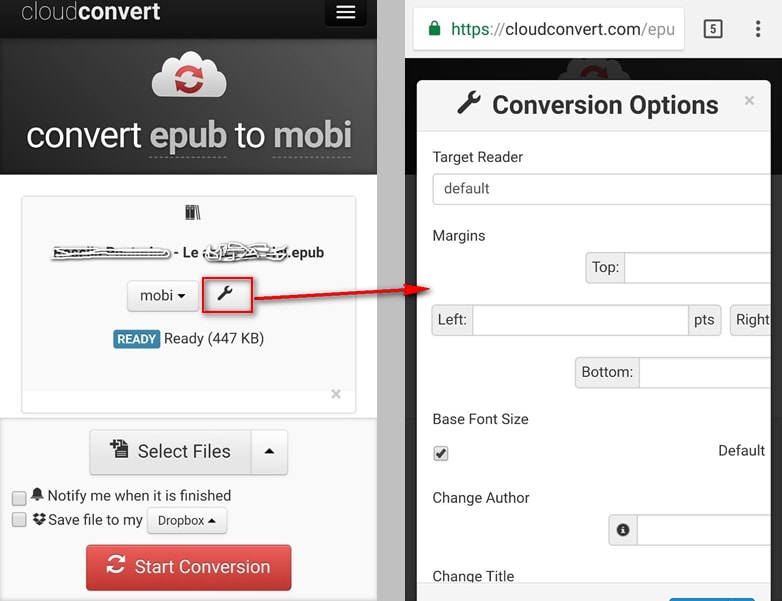Click the Ready (447 KB) status text

point(214,339)
